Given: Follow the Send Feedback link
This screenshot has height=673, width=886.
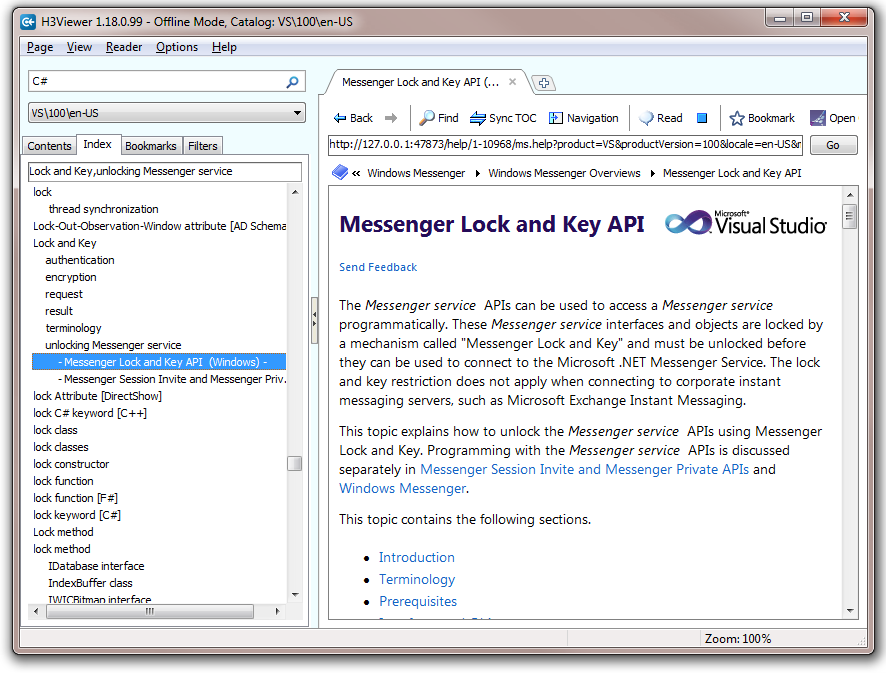Looking at the screenshot, I should point(377,267).
